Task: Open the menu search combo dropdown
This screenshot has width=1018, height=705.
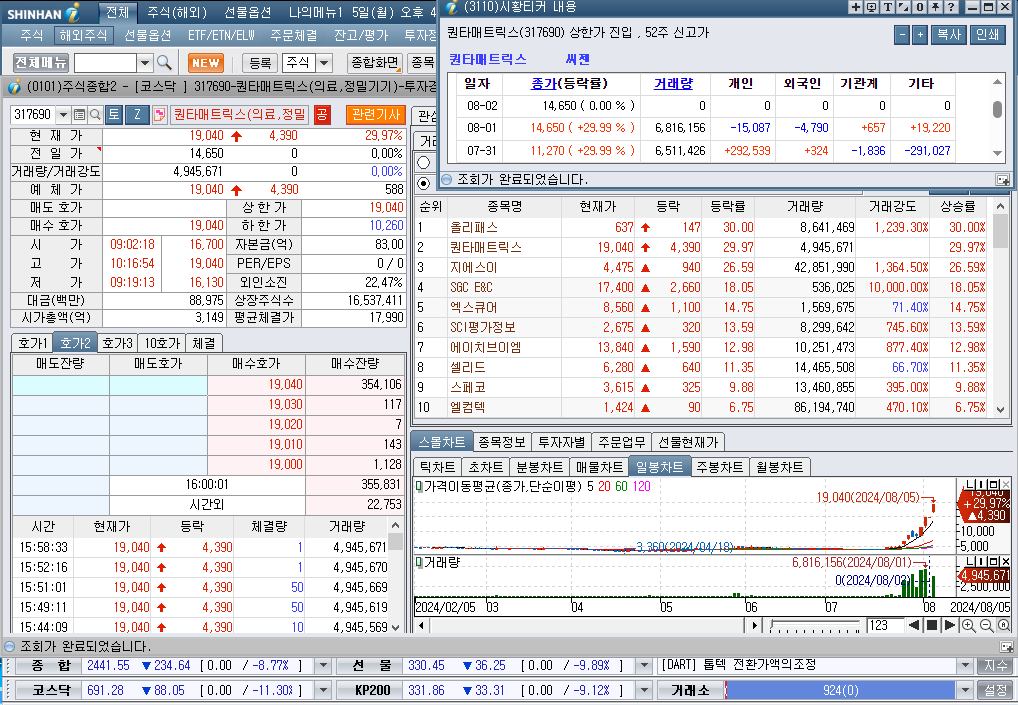Action: [145, 63]
